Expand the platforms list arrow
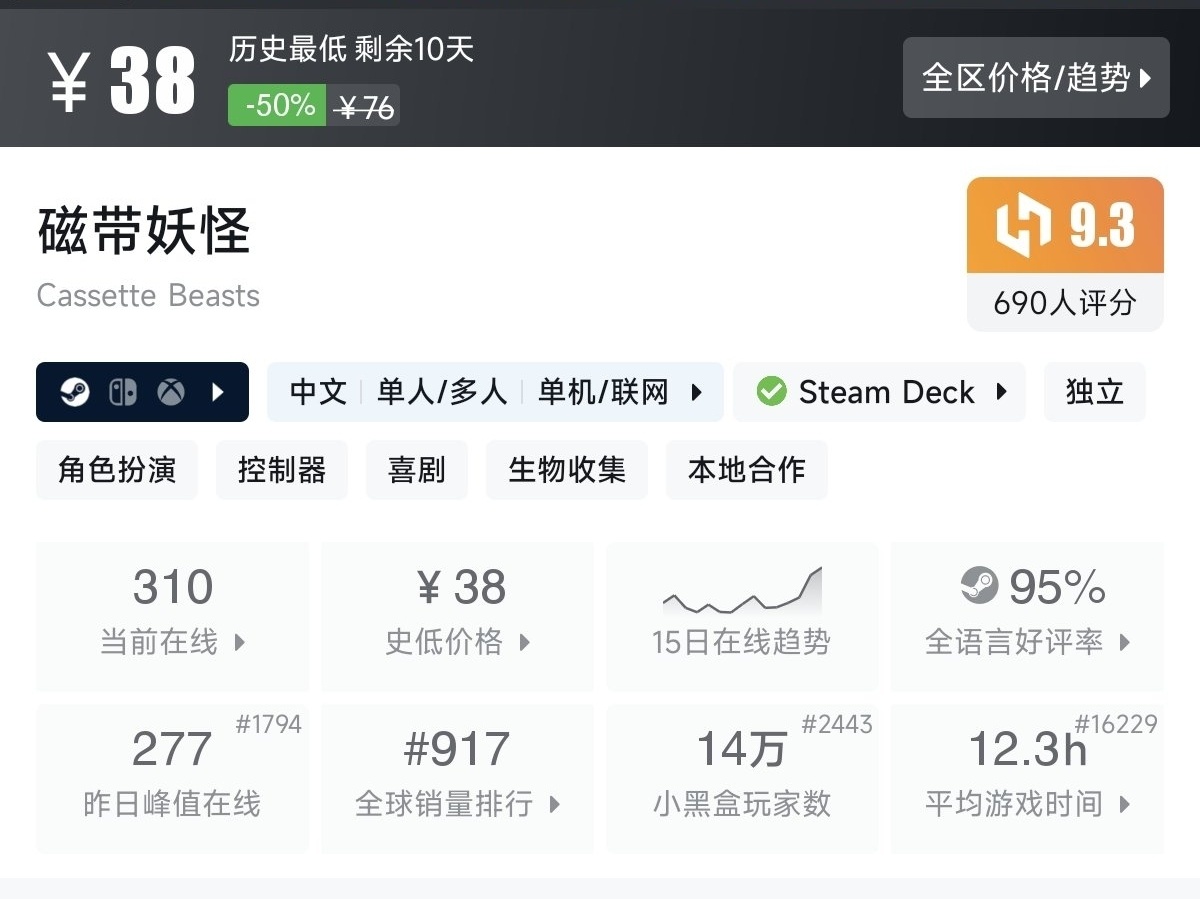Viewport: 1200px width, 899px height. pyautogui.click(x=218, y=392)
